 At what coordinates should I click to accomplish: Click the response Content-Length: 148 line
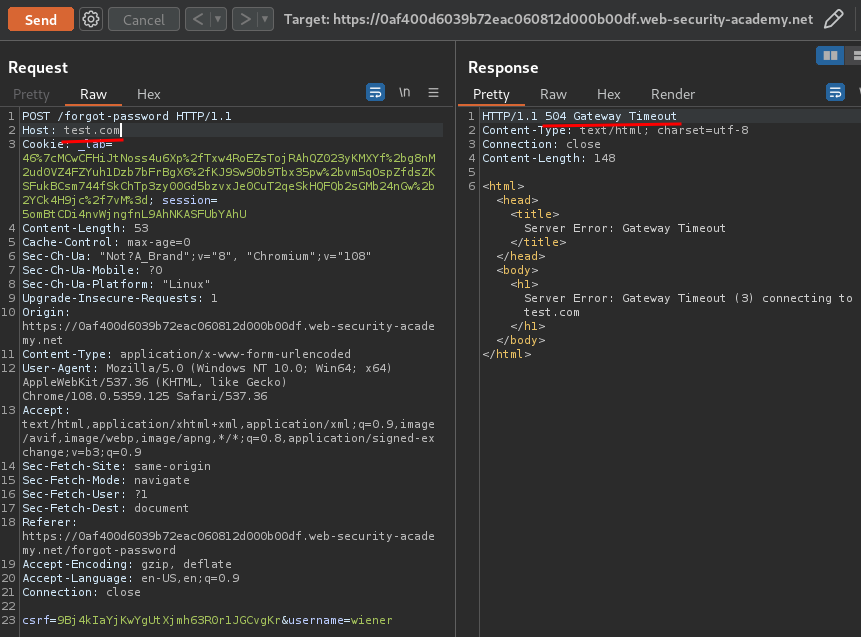[549, 158]
